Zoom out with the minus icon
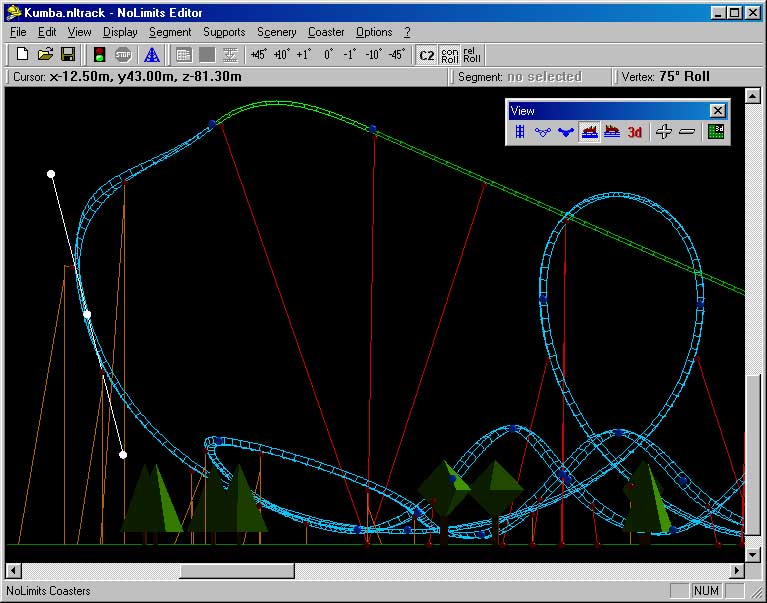 pyautogui.click(x=687, y=132)
